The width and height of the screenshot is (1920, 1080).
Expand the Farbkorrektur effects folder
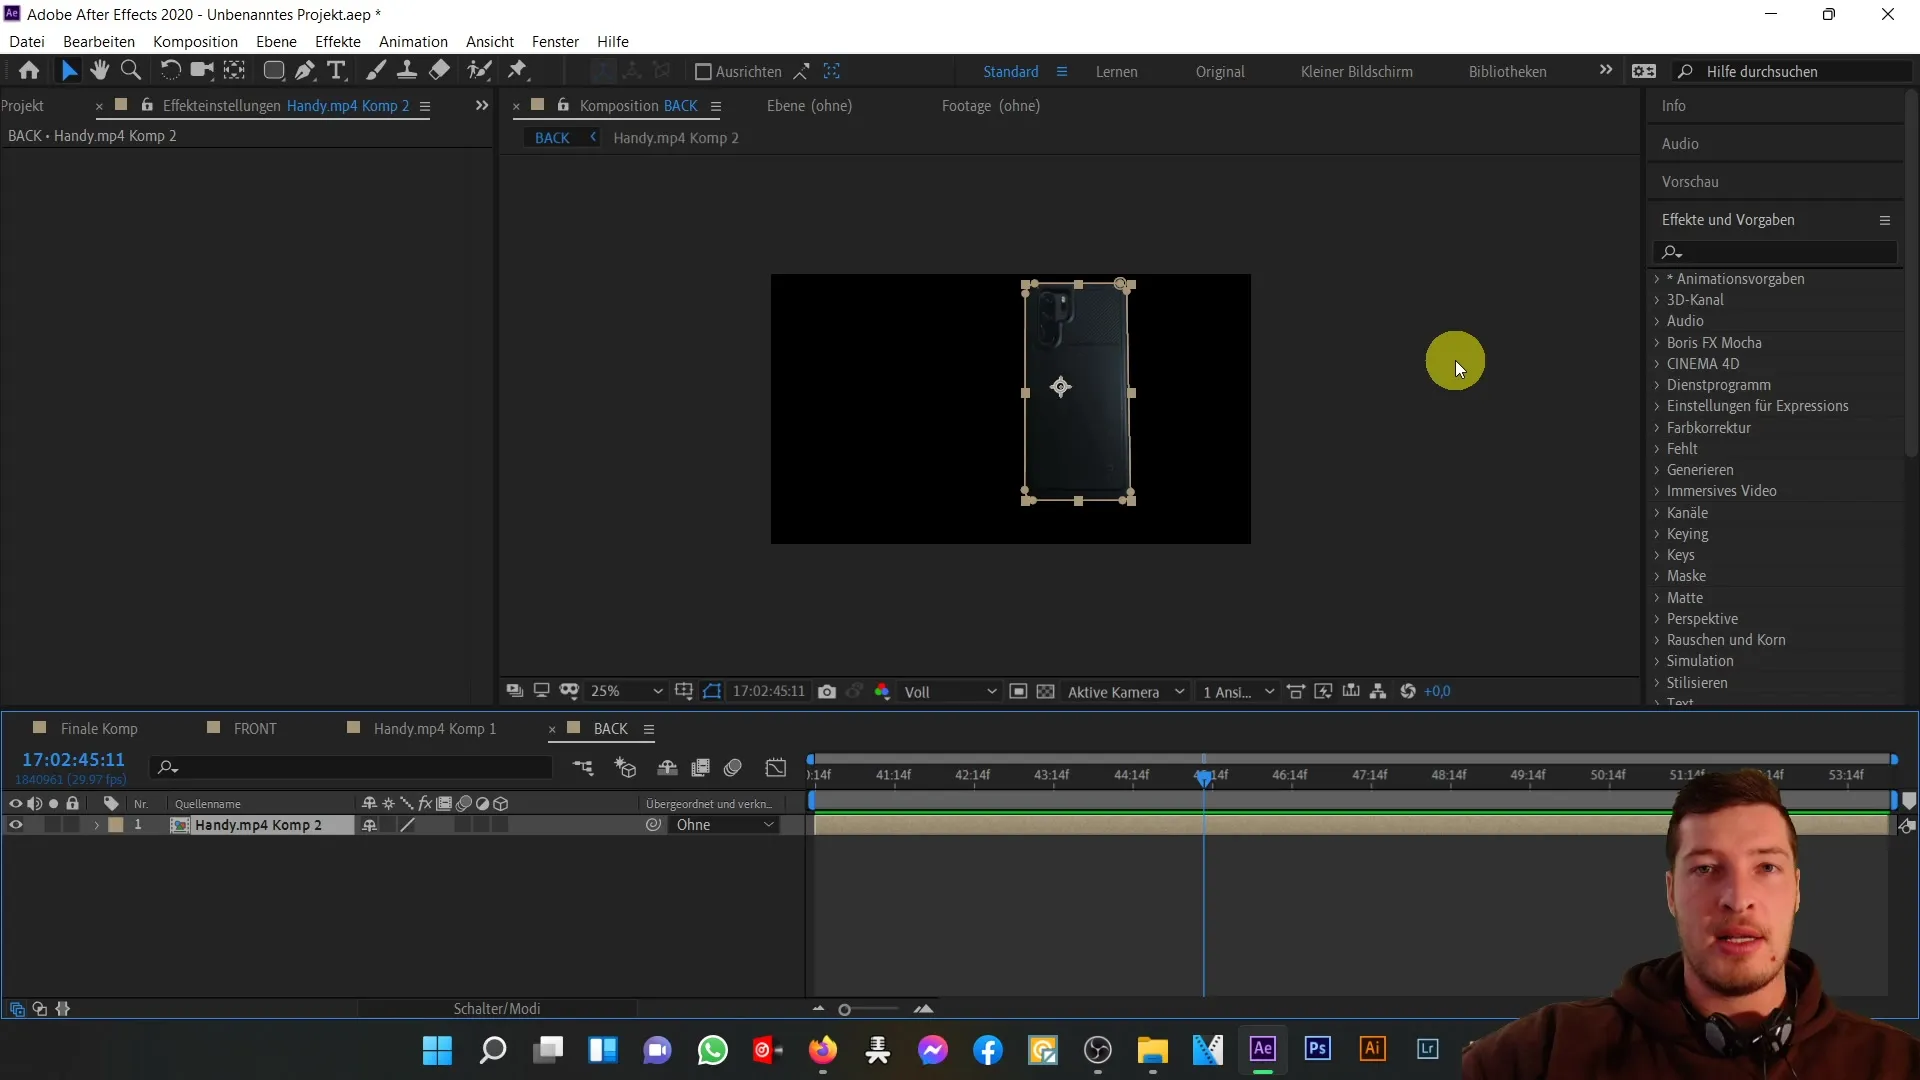[1659, 427]
